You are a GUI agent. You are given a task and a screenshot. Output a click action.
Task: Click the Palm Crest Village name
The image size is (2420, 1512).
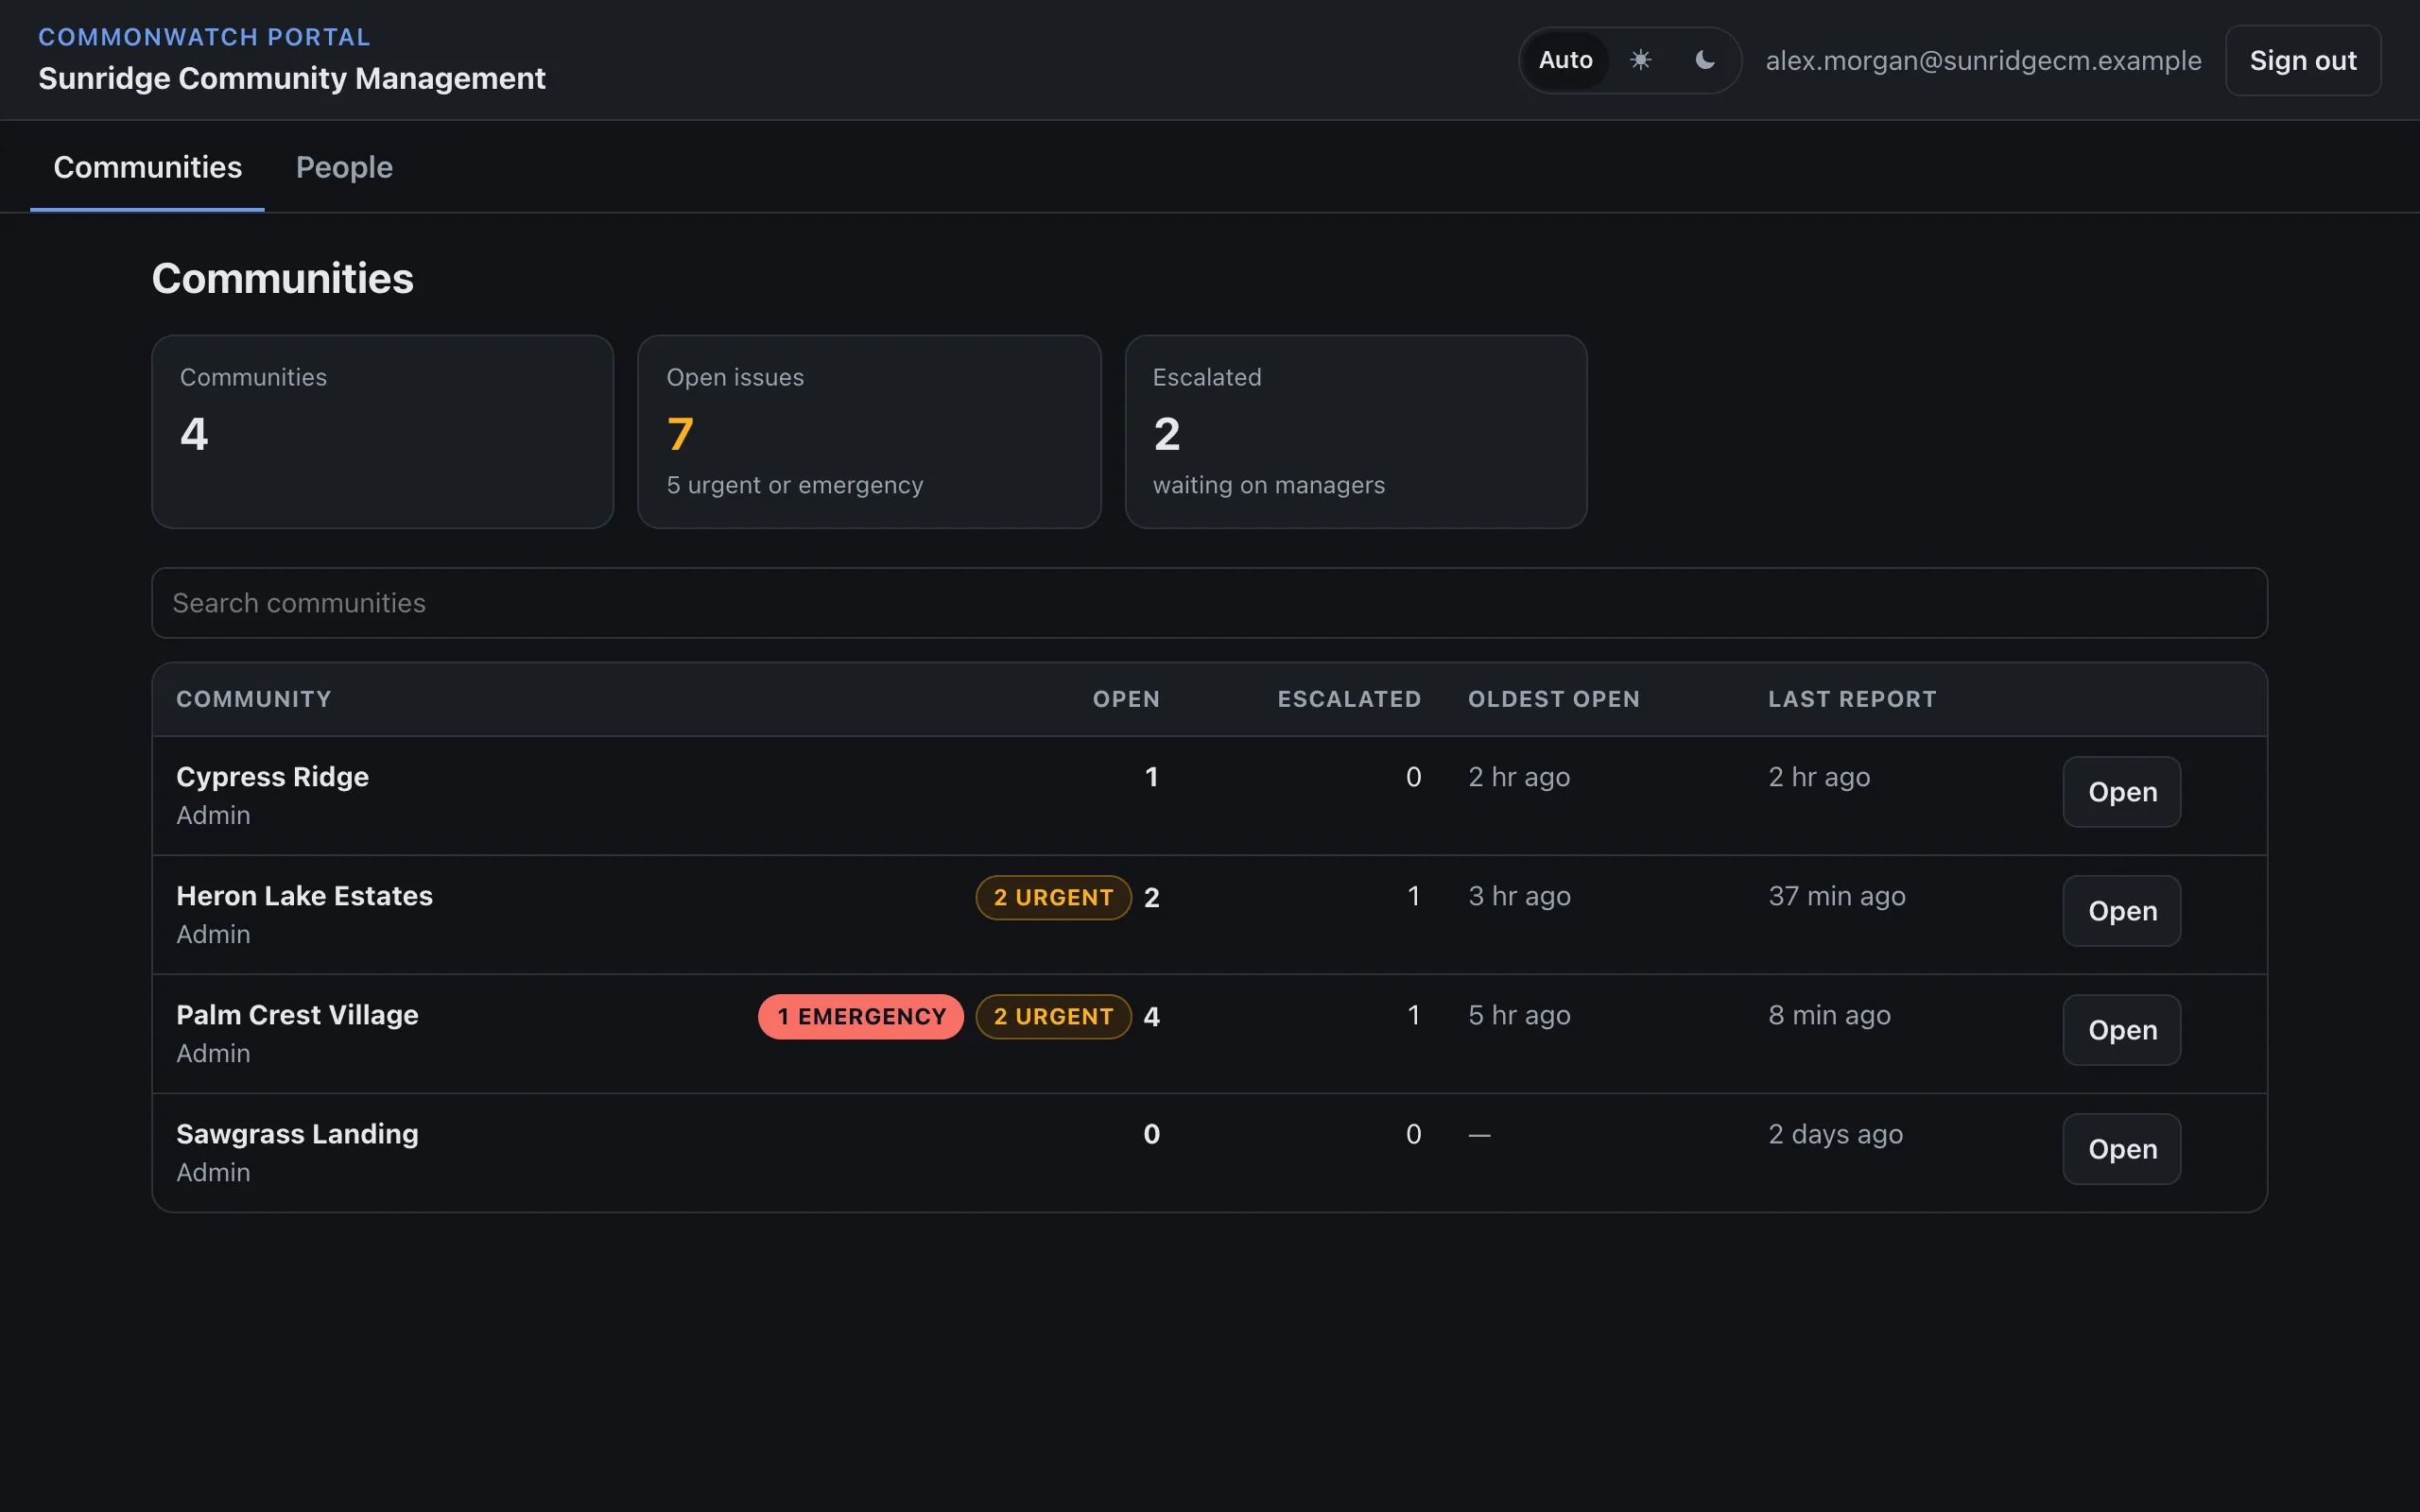pyautogui.click(x=297, y=1015)
